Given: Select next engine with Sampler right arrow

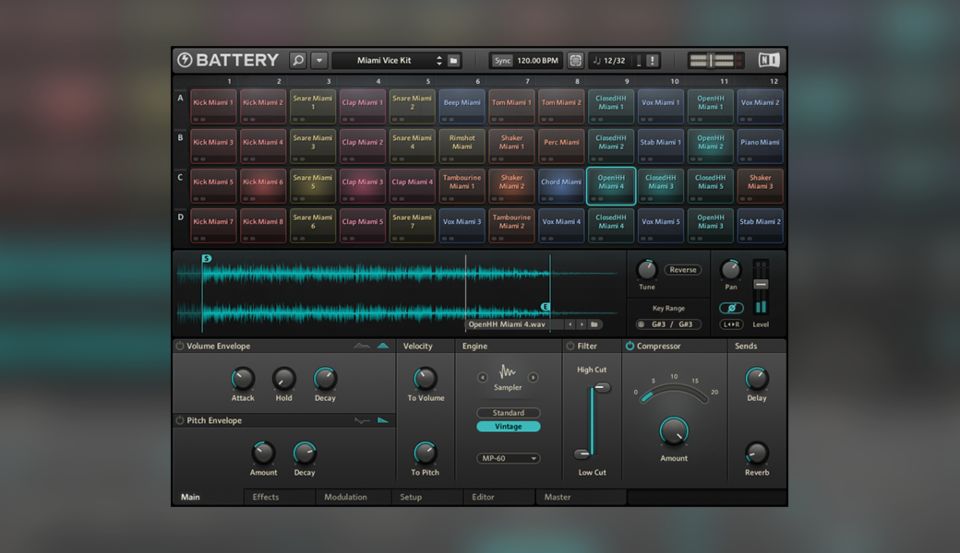Looking at the screenshot, I should tap(533, 377).
